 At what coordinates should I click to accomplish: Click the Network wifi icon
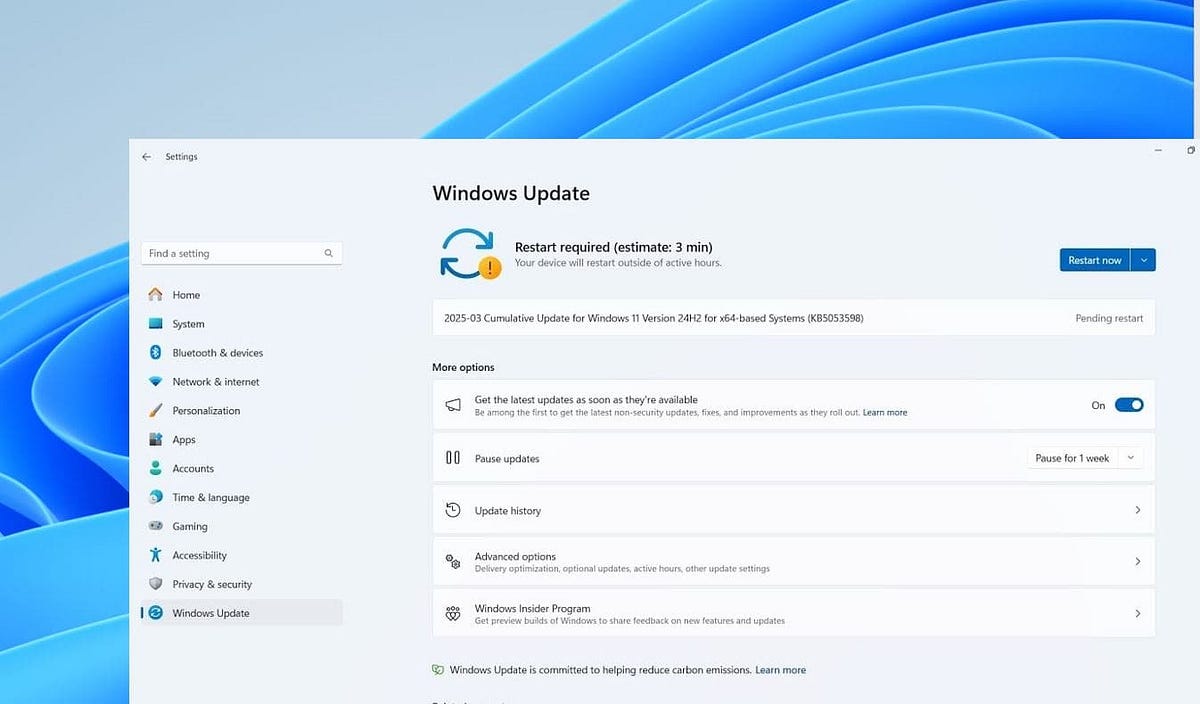(155, 382)
